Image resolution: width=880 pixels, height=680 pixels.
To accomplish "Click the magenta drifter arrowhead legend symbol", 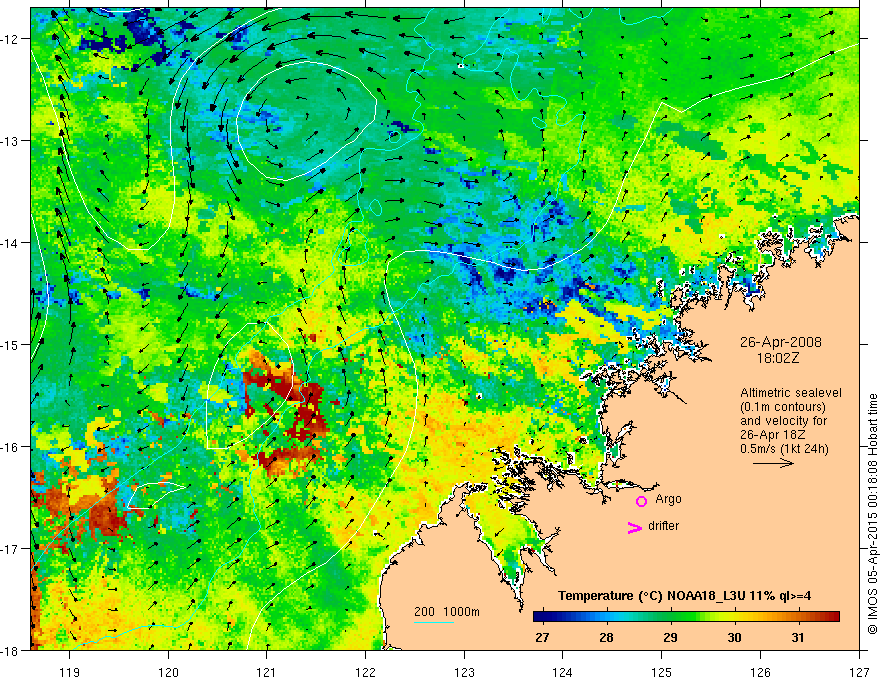I will pyautogui.click(x=635, y=527).
